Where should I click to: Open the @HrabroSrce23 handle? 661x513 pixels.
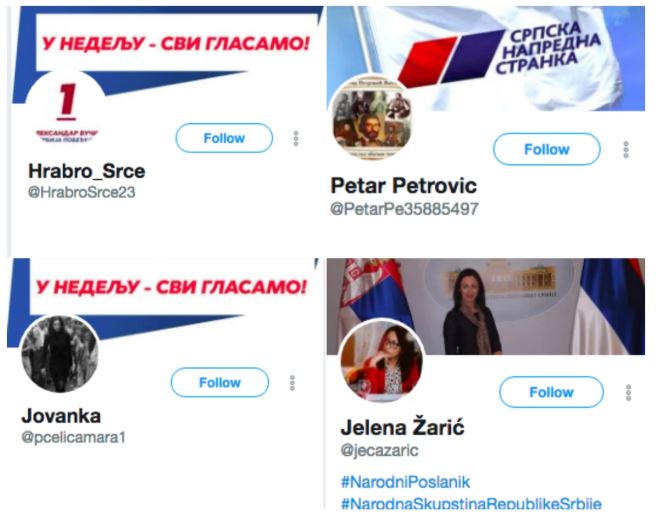click(81, 192)
